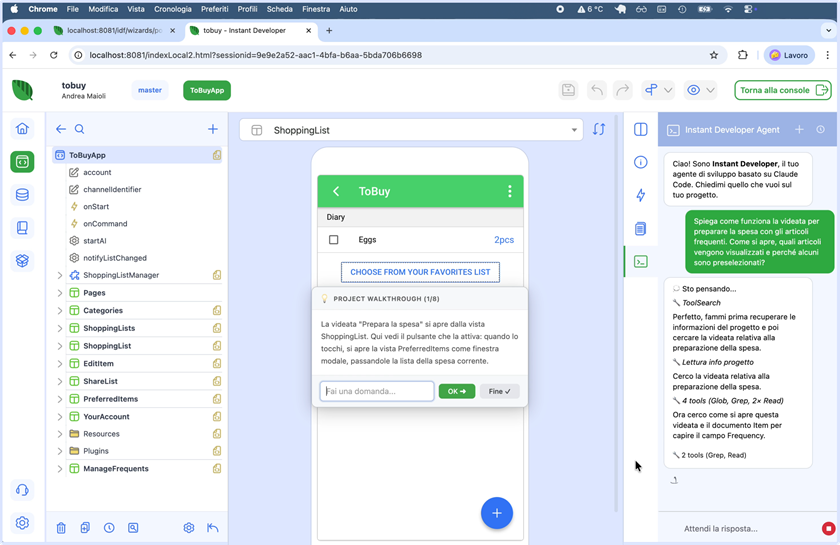The width and height of the screenshot is (840, 545).
Task: Open the Cronologia menu in menu bar
Action: coord(173,9)
